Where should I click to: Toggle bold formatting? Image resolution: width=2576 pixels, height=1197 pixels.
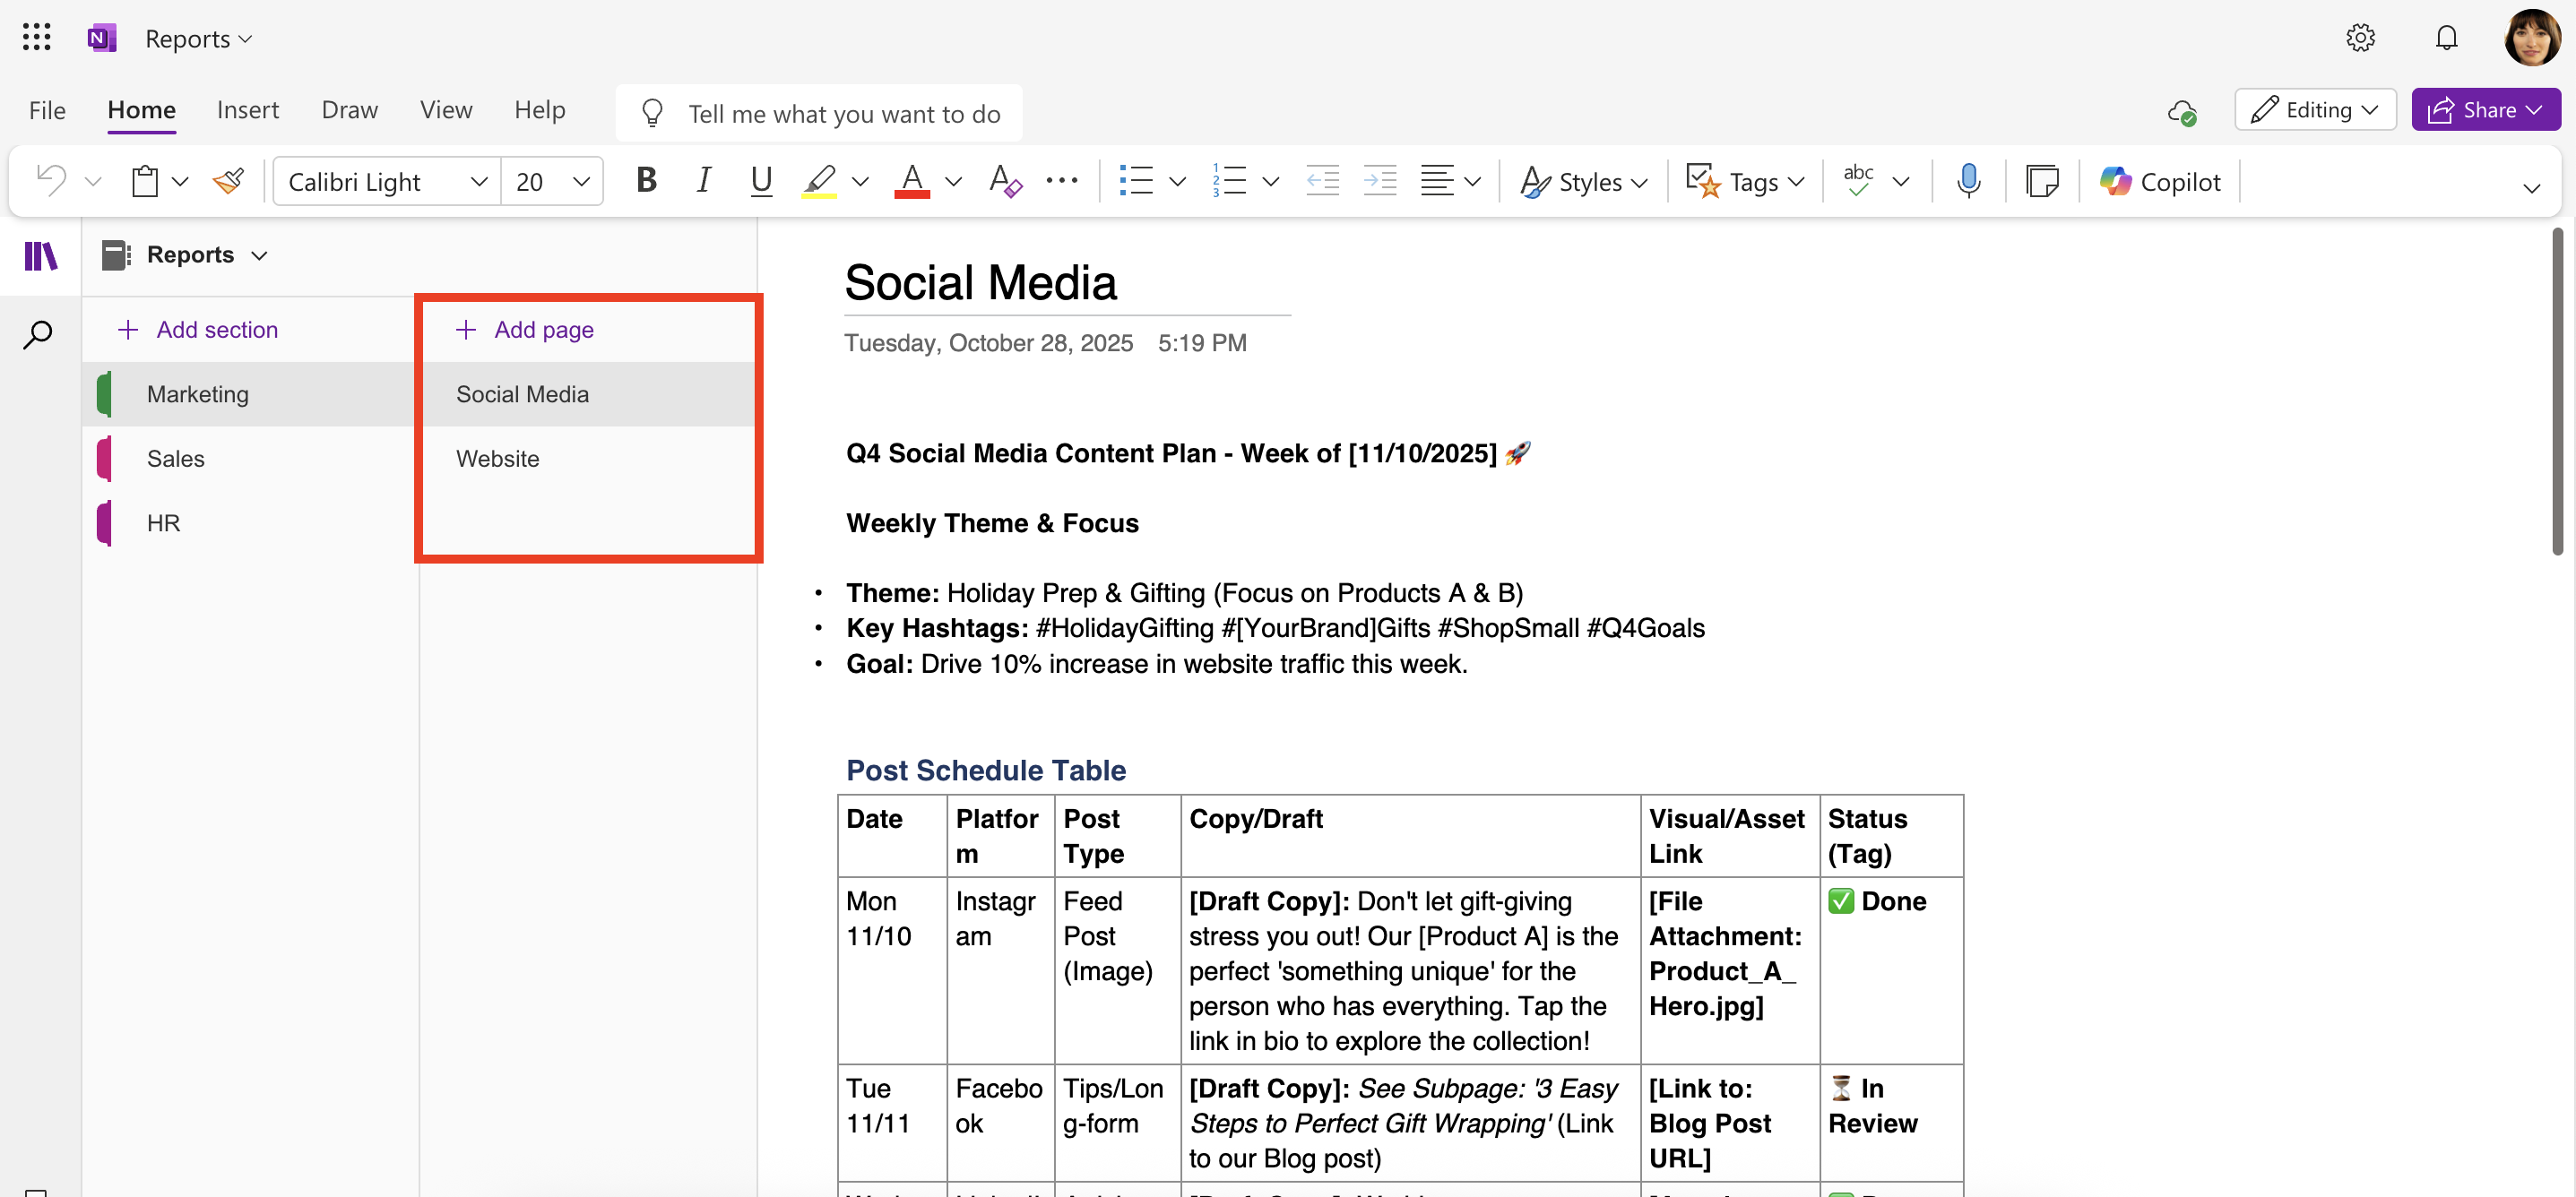coord(646,181)
